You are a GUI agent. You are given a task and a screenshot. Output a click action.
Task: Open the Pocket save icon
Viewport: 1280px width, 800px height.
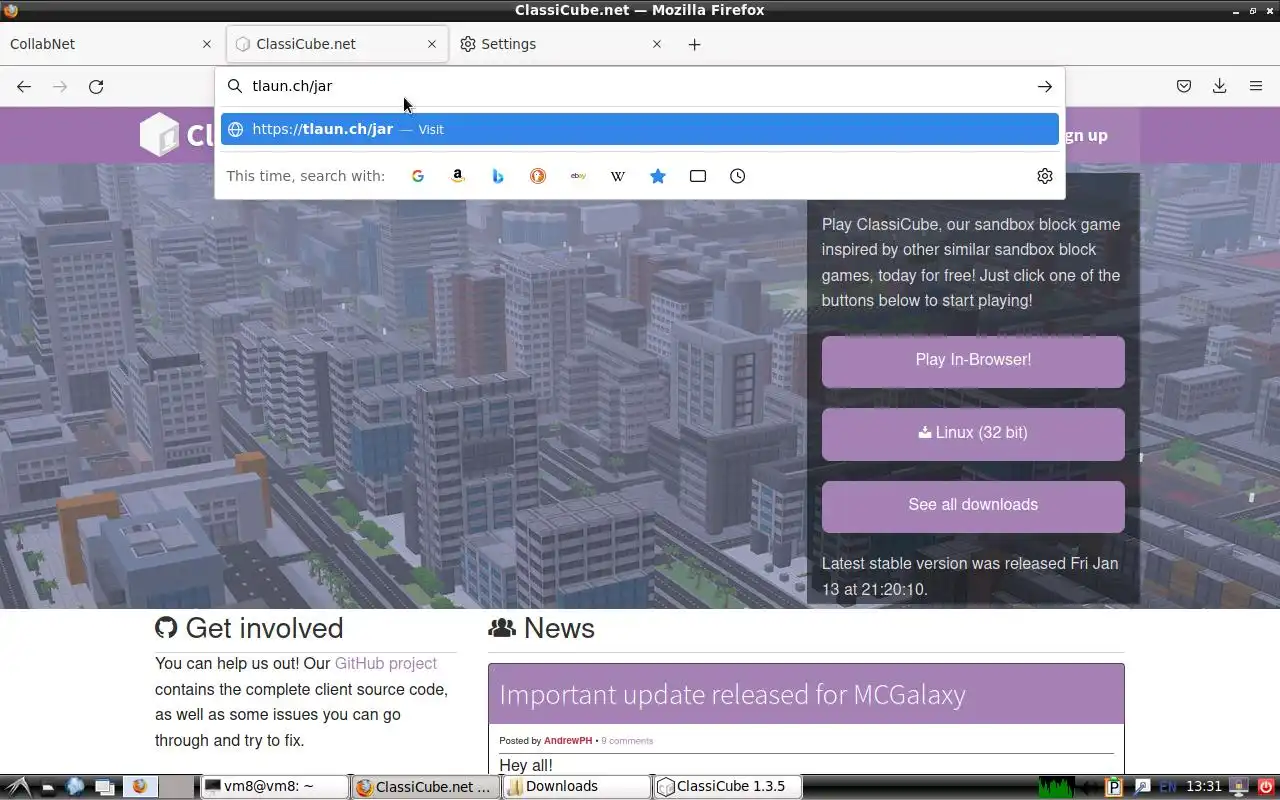(1184, 87)
